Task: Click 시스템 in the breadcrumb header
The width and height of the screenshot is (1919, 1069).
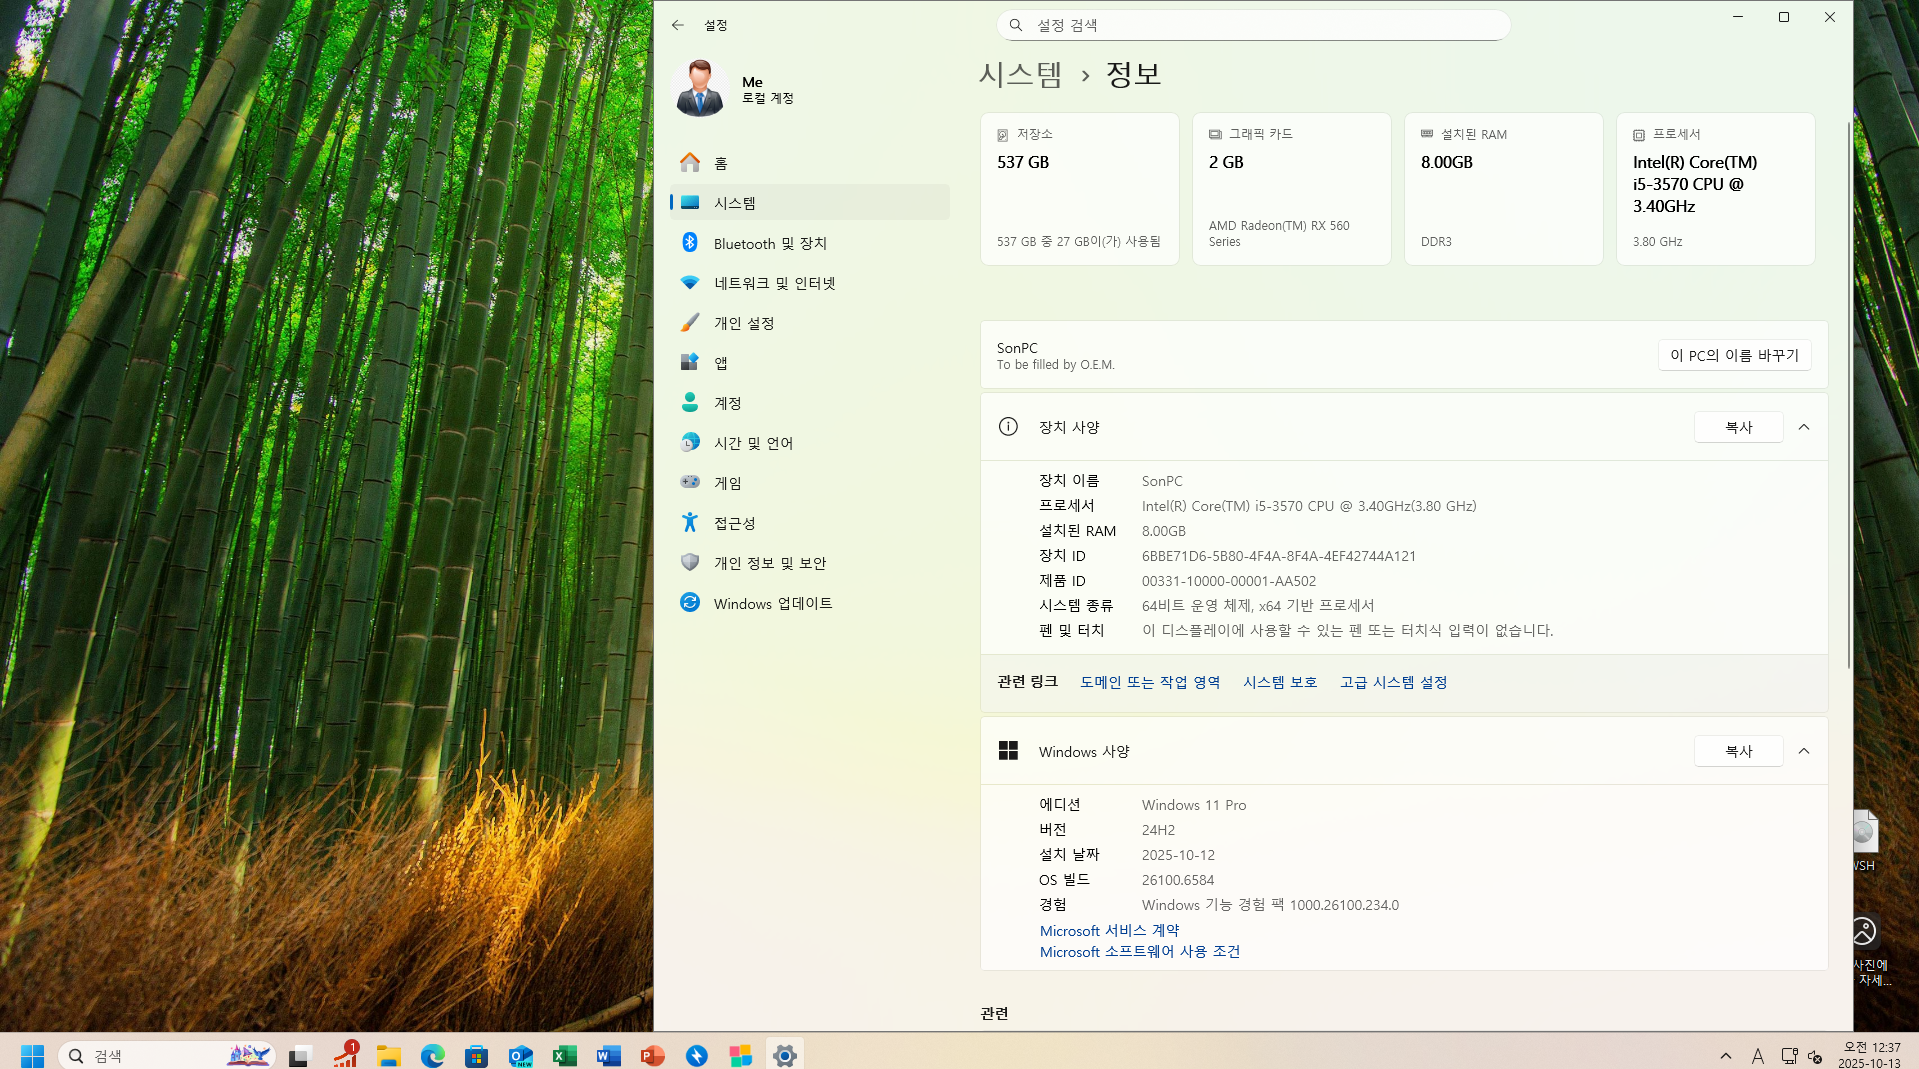Action: [1020, 74]
